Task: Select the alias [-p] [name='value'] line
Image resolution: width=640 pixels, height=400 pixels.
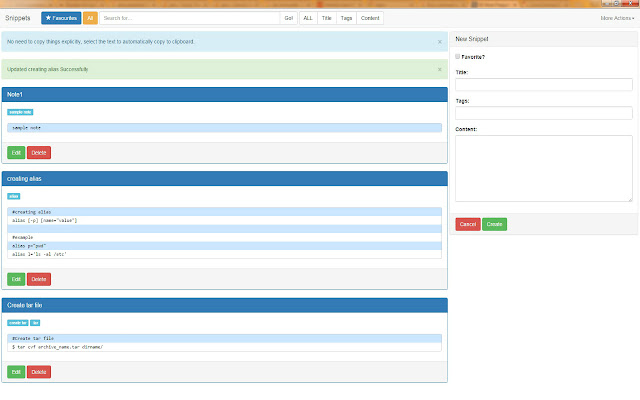Action: click(x=224, y=220)
